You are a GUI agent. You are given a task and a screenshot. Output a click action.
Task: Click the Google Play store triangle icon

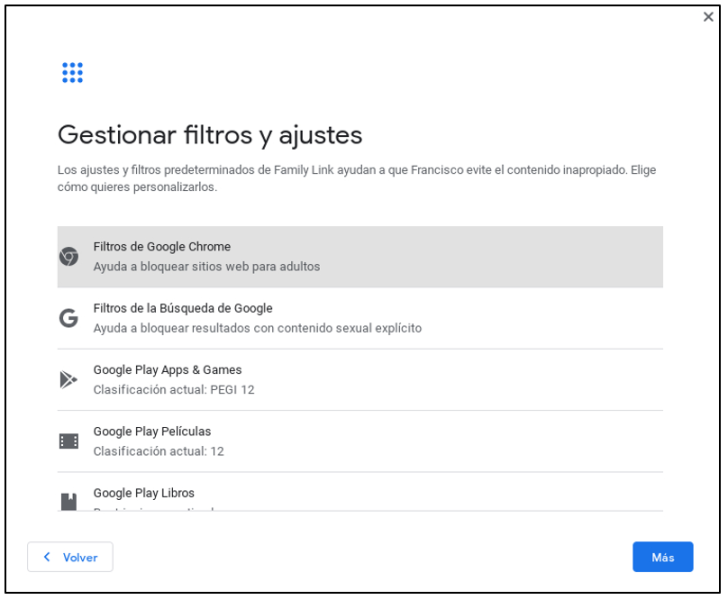(x=69, y=380)
